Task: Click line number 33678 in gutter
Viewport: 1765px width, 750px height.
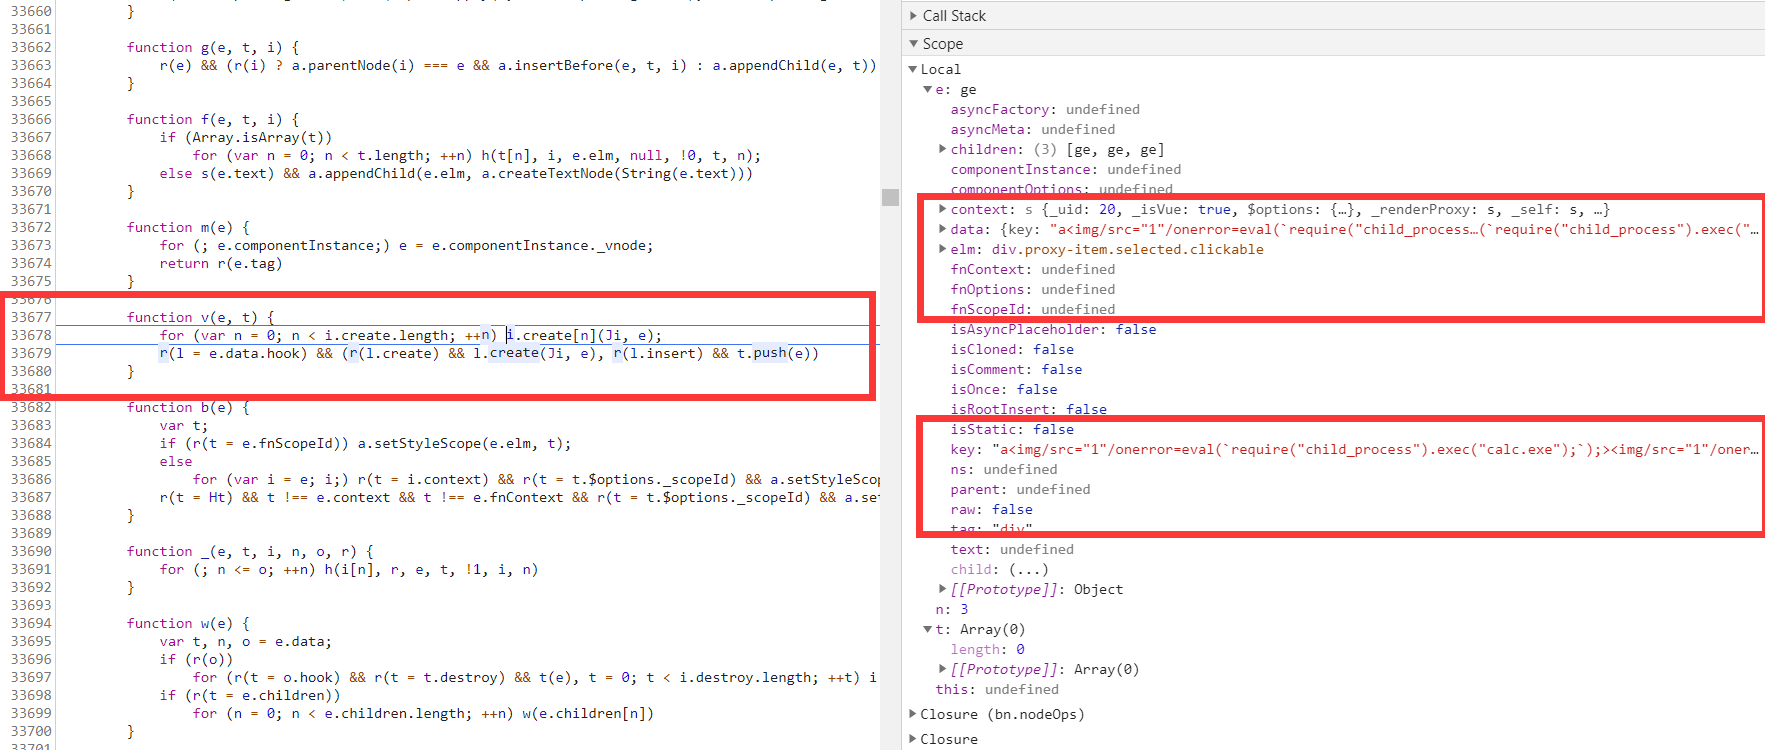Action: [30, 335]
